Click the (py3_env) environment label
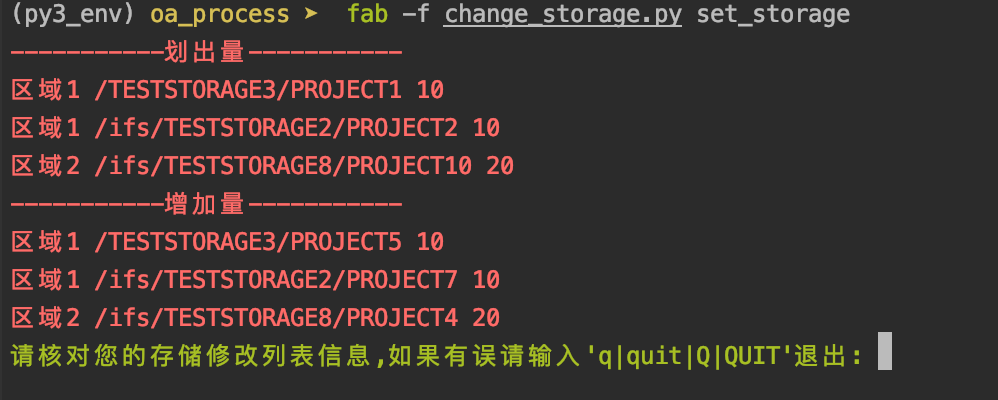Image resolution: width=998 pixels, height=400 pixels. click(x=73, y=14)
